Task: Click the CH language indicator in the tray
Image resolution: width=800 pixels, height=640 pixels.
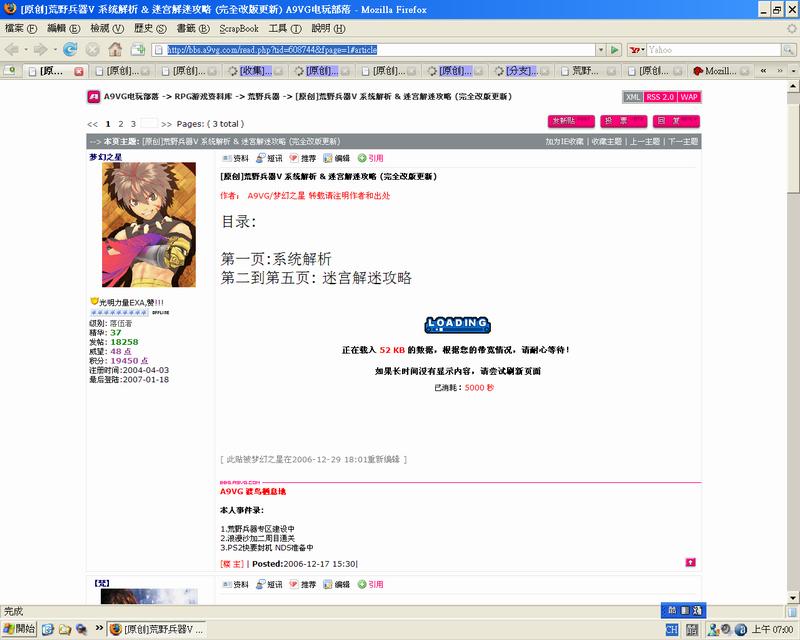Action: click(x=672, y=630)
